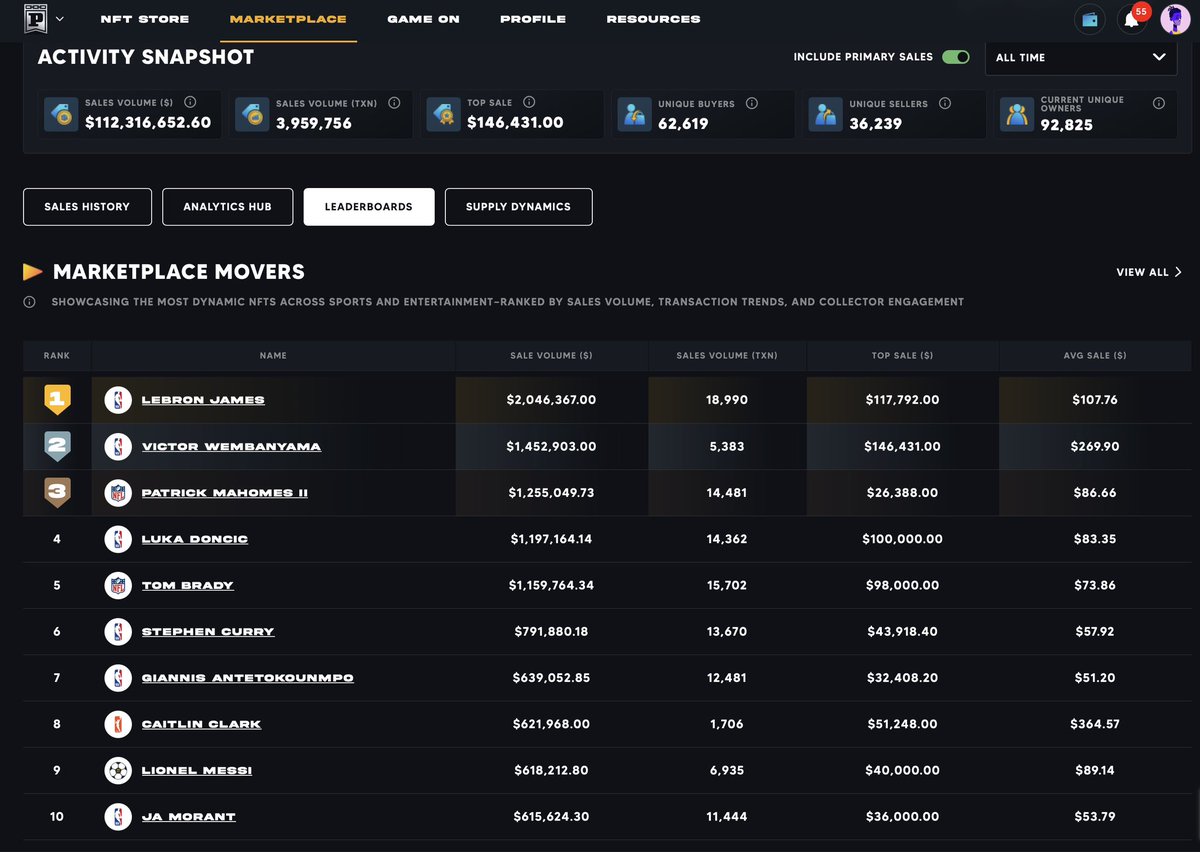Screen dimensions: 1200x852
Task: Click the rank 1 gold badge
Action: pos(57,400)
